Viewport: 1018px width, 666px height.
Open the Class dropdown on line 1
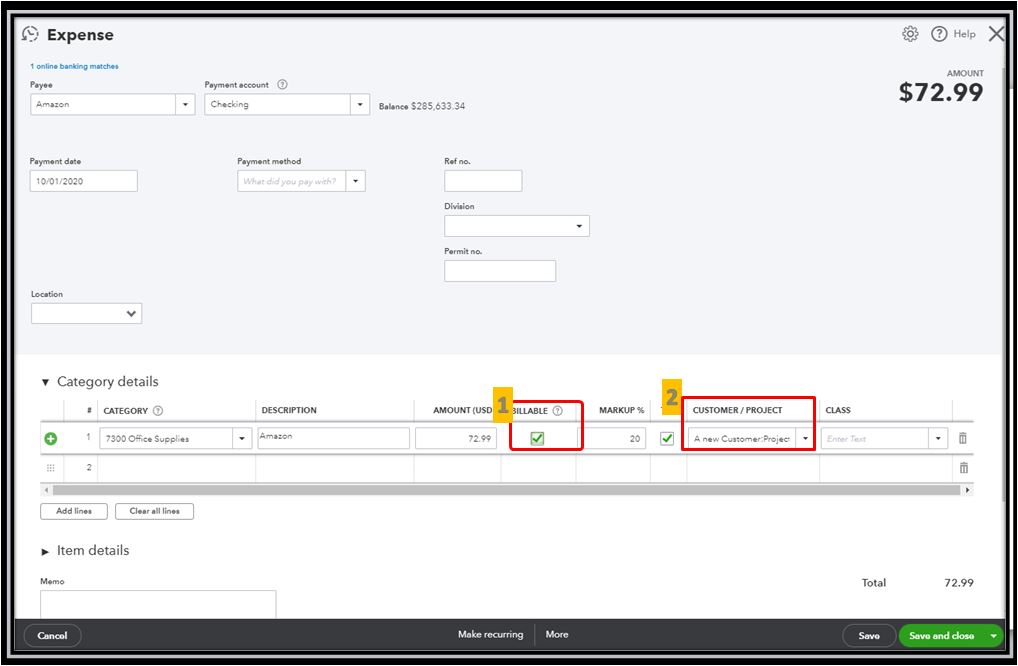point(938,439)
